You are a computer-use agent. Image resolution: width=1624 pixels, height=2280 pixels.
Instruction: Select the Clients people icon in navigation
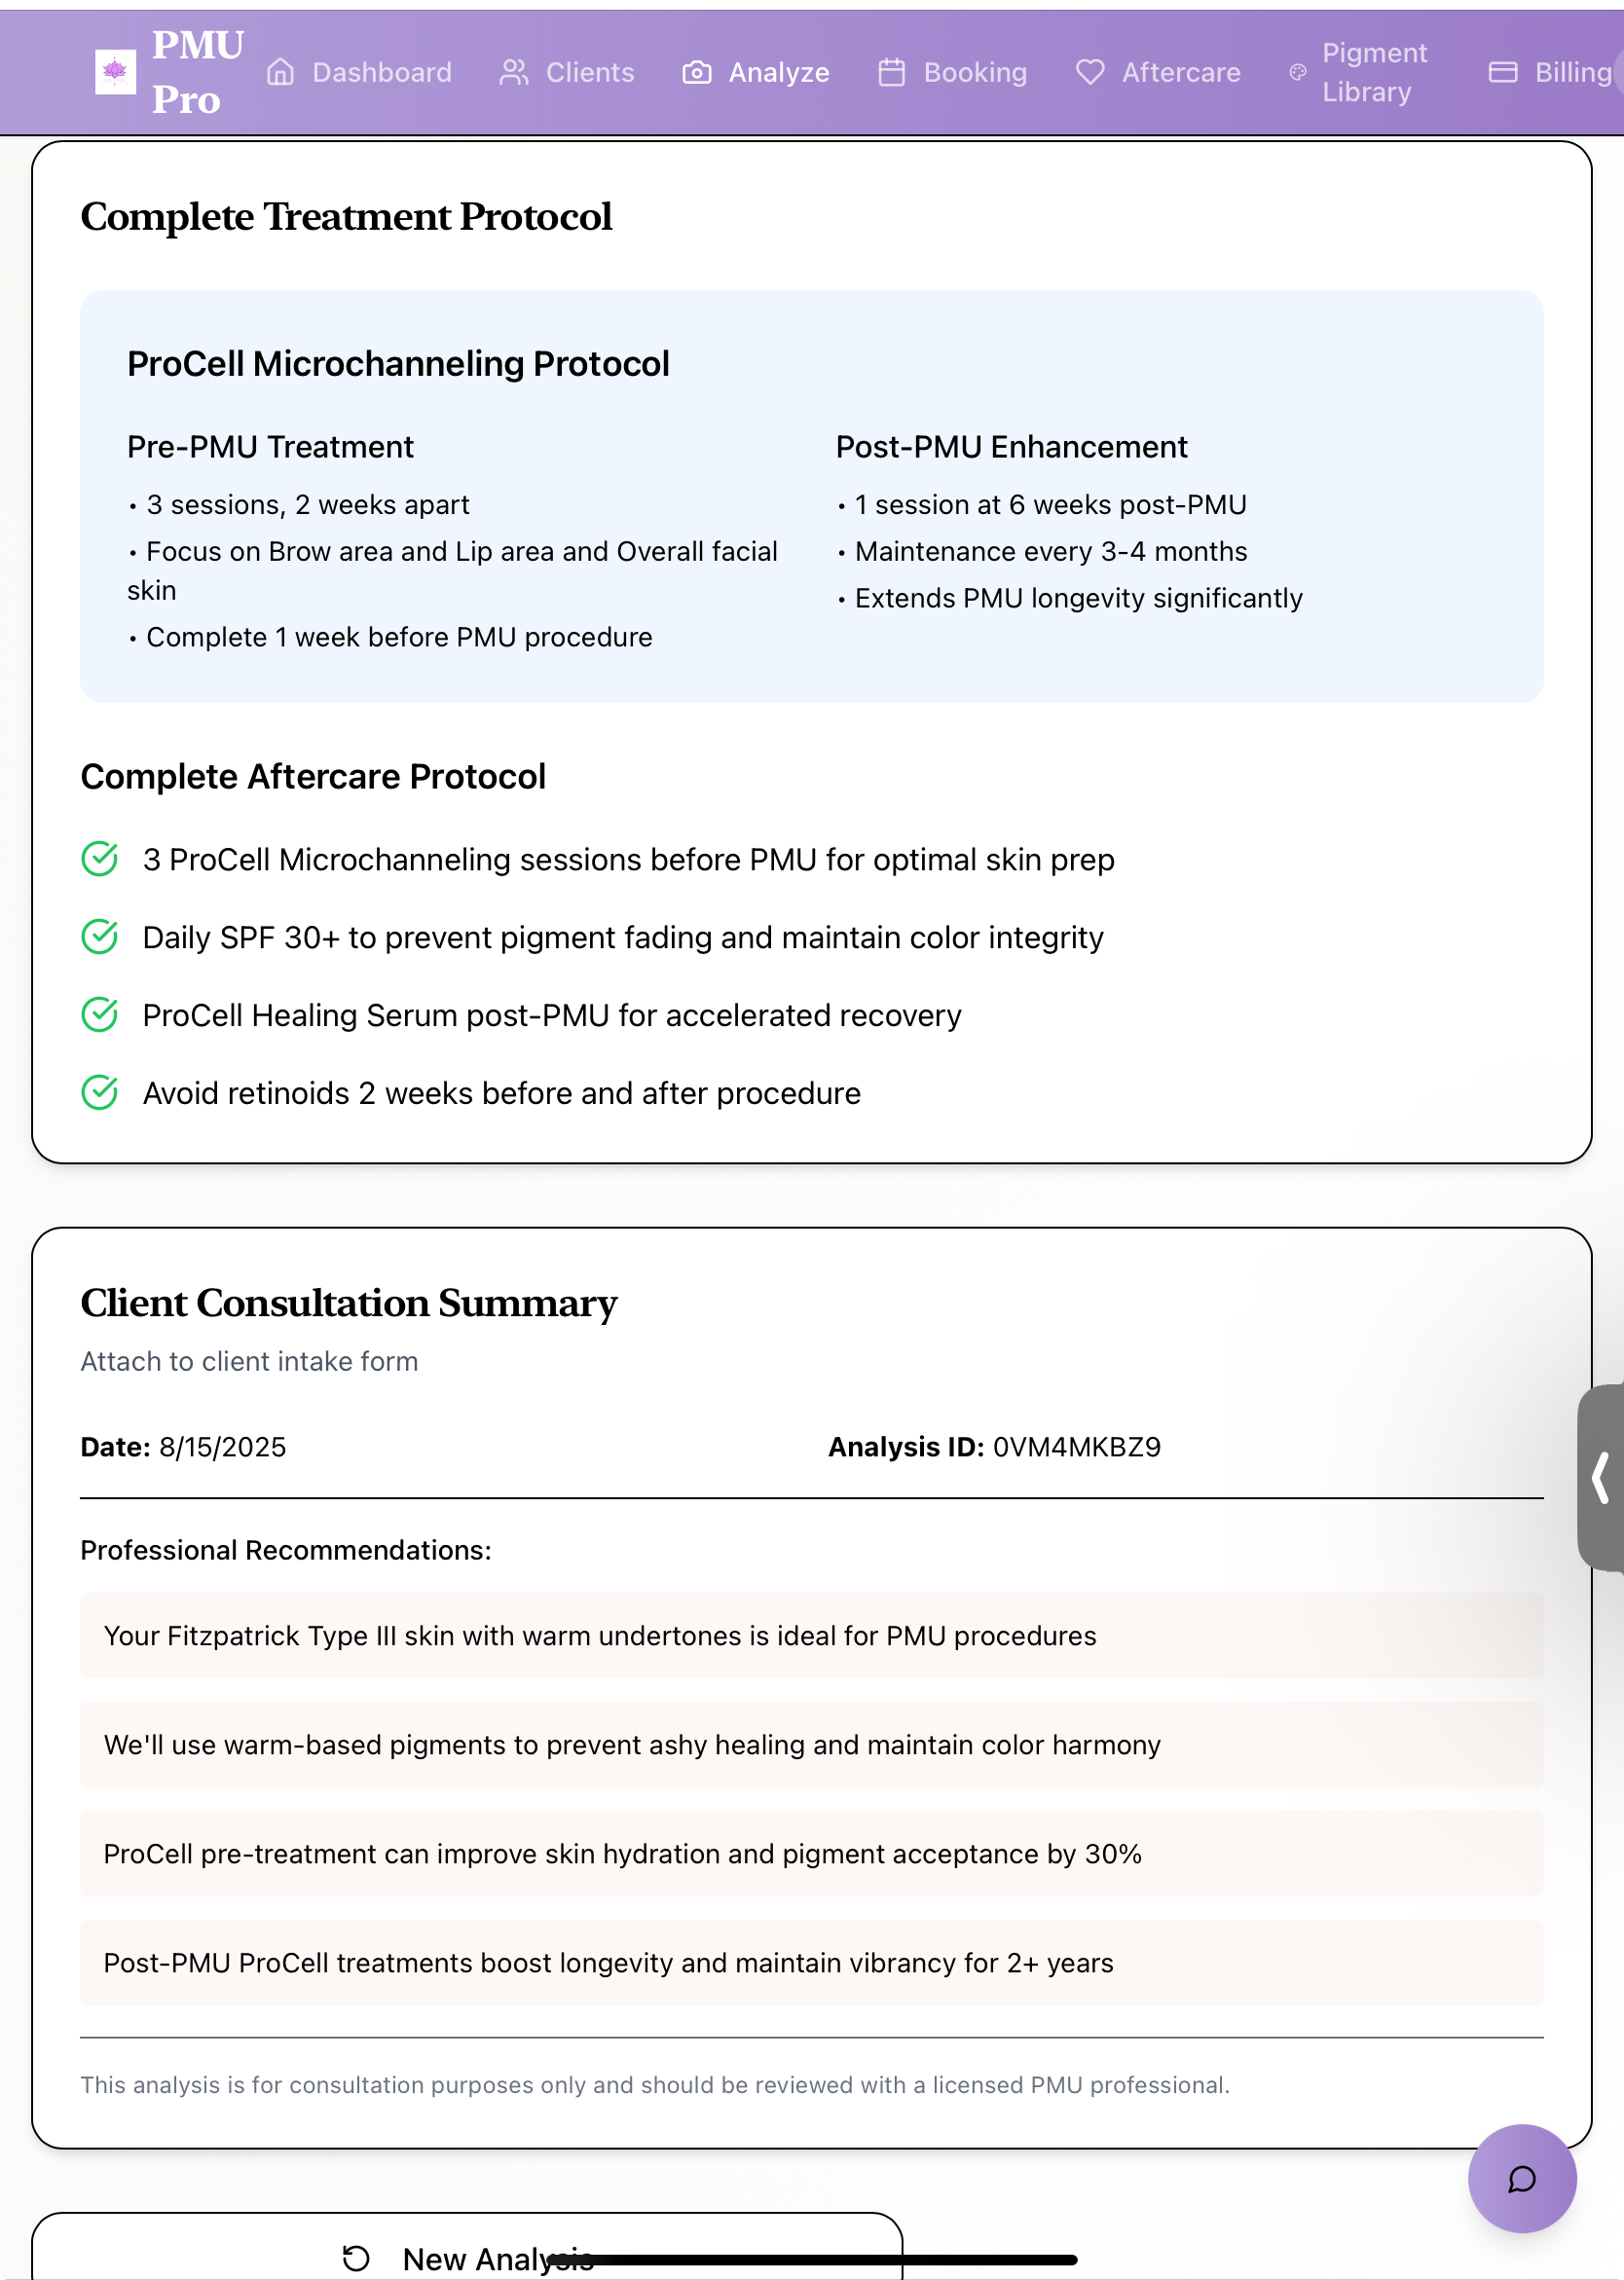coord(513,71)
